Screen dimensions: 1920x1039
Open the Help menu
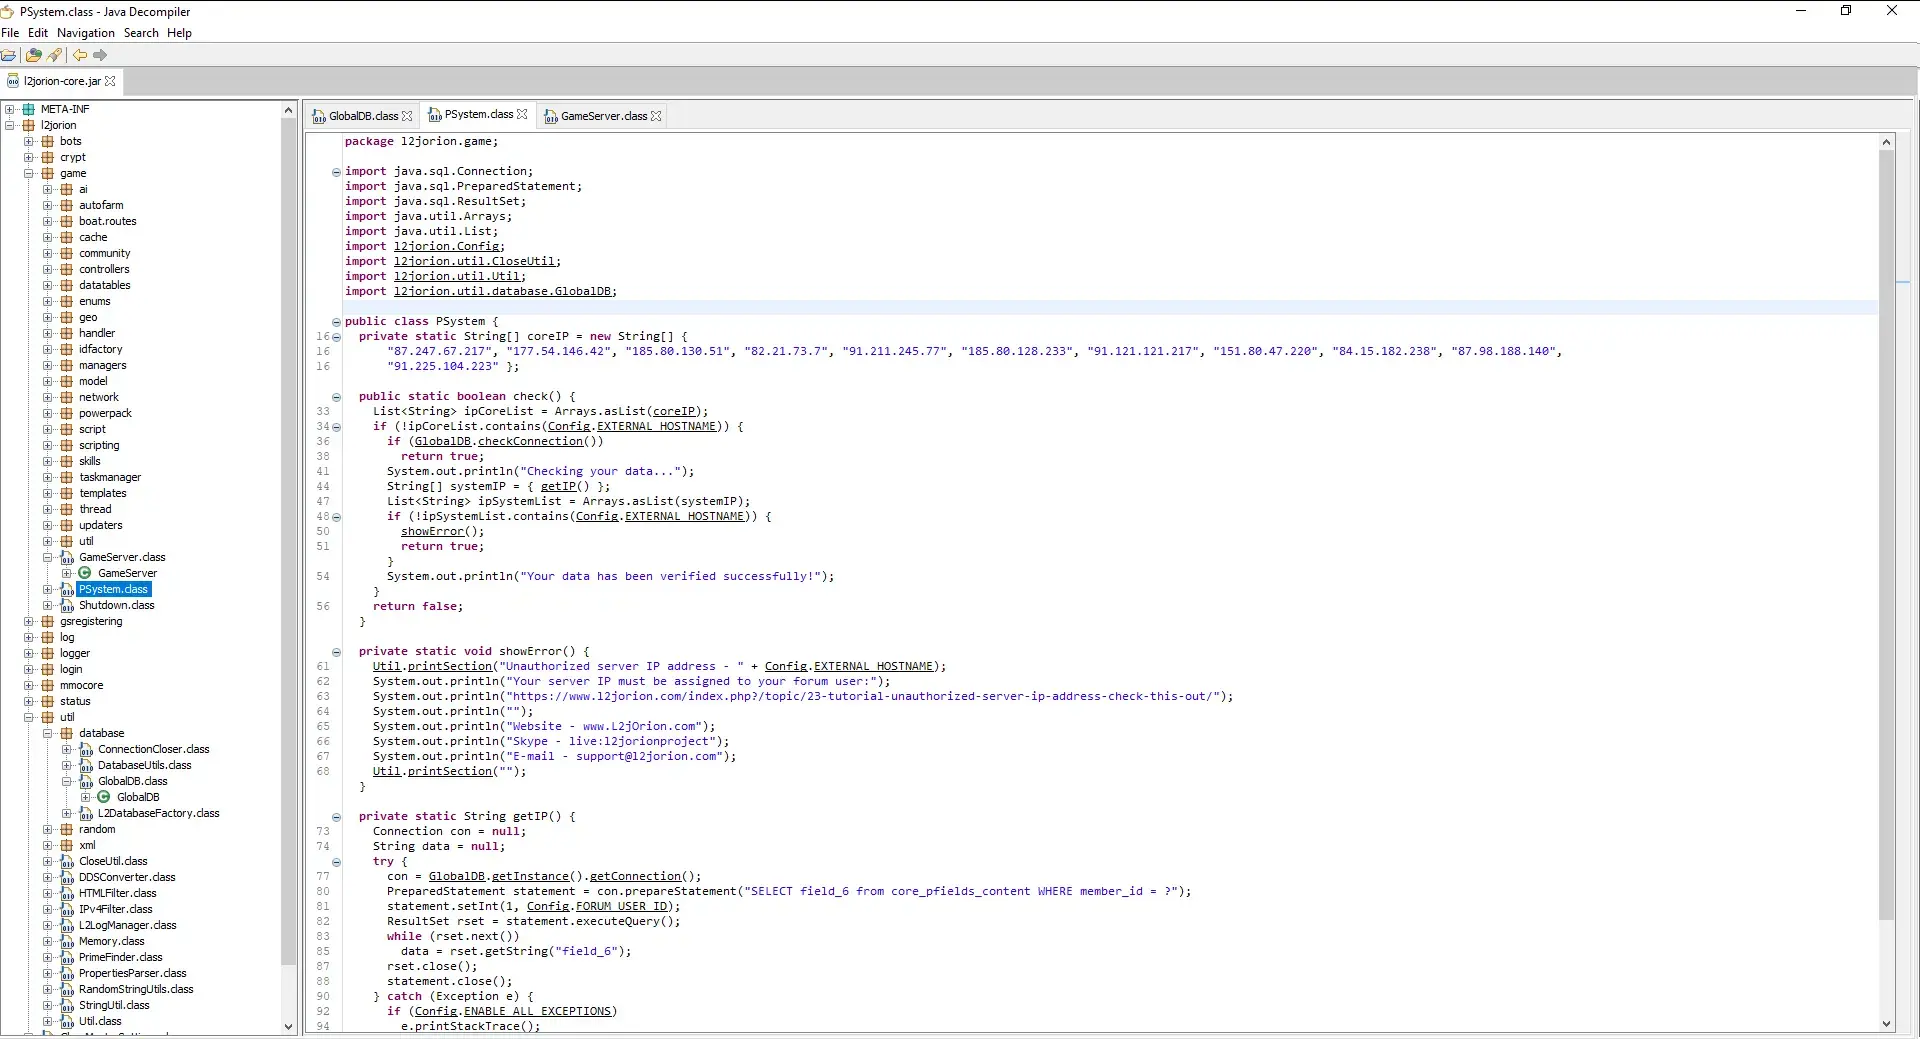[179, 33]
